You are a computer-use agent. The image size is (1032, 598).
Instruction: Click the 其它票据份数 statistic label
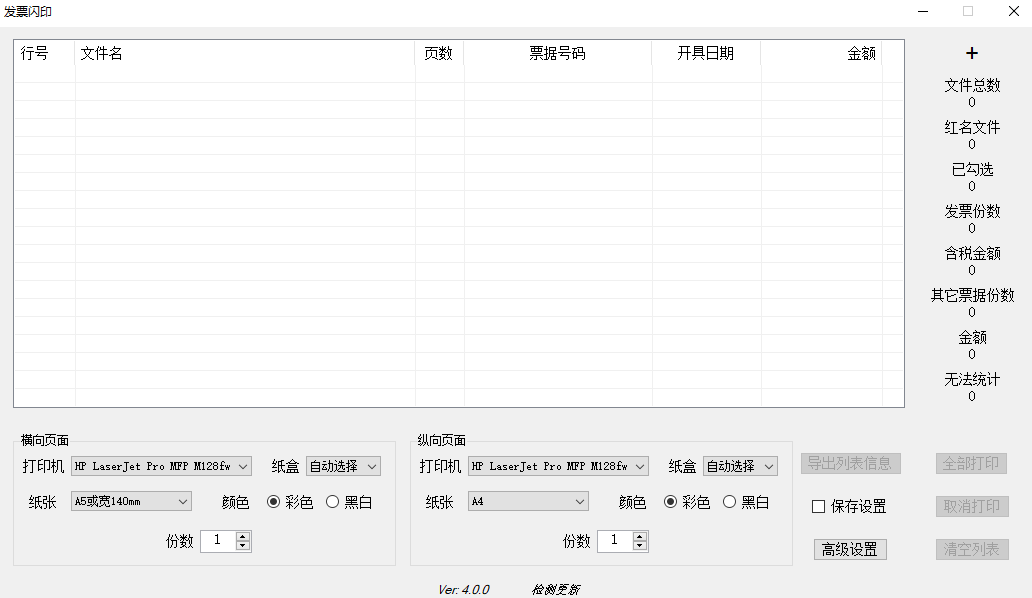(972, 295)
